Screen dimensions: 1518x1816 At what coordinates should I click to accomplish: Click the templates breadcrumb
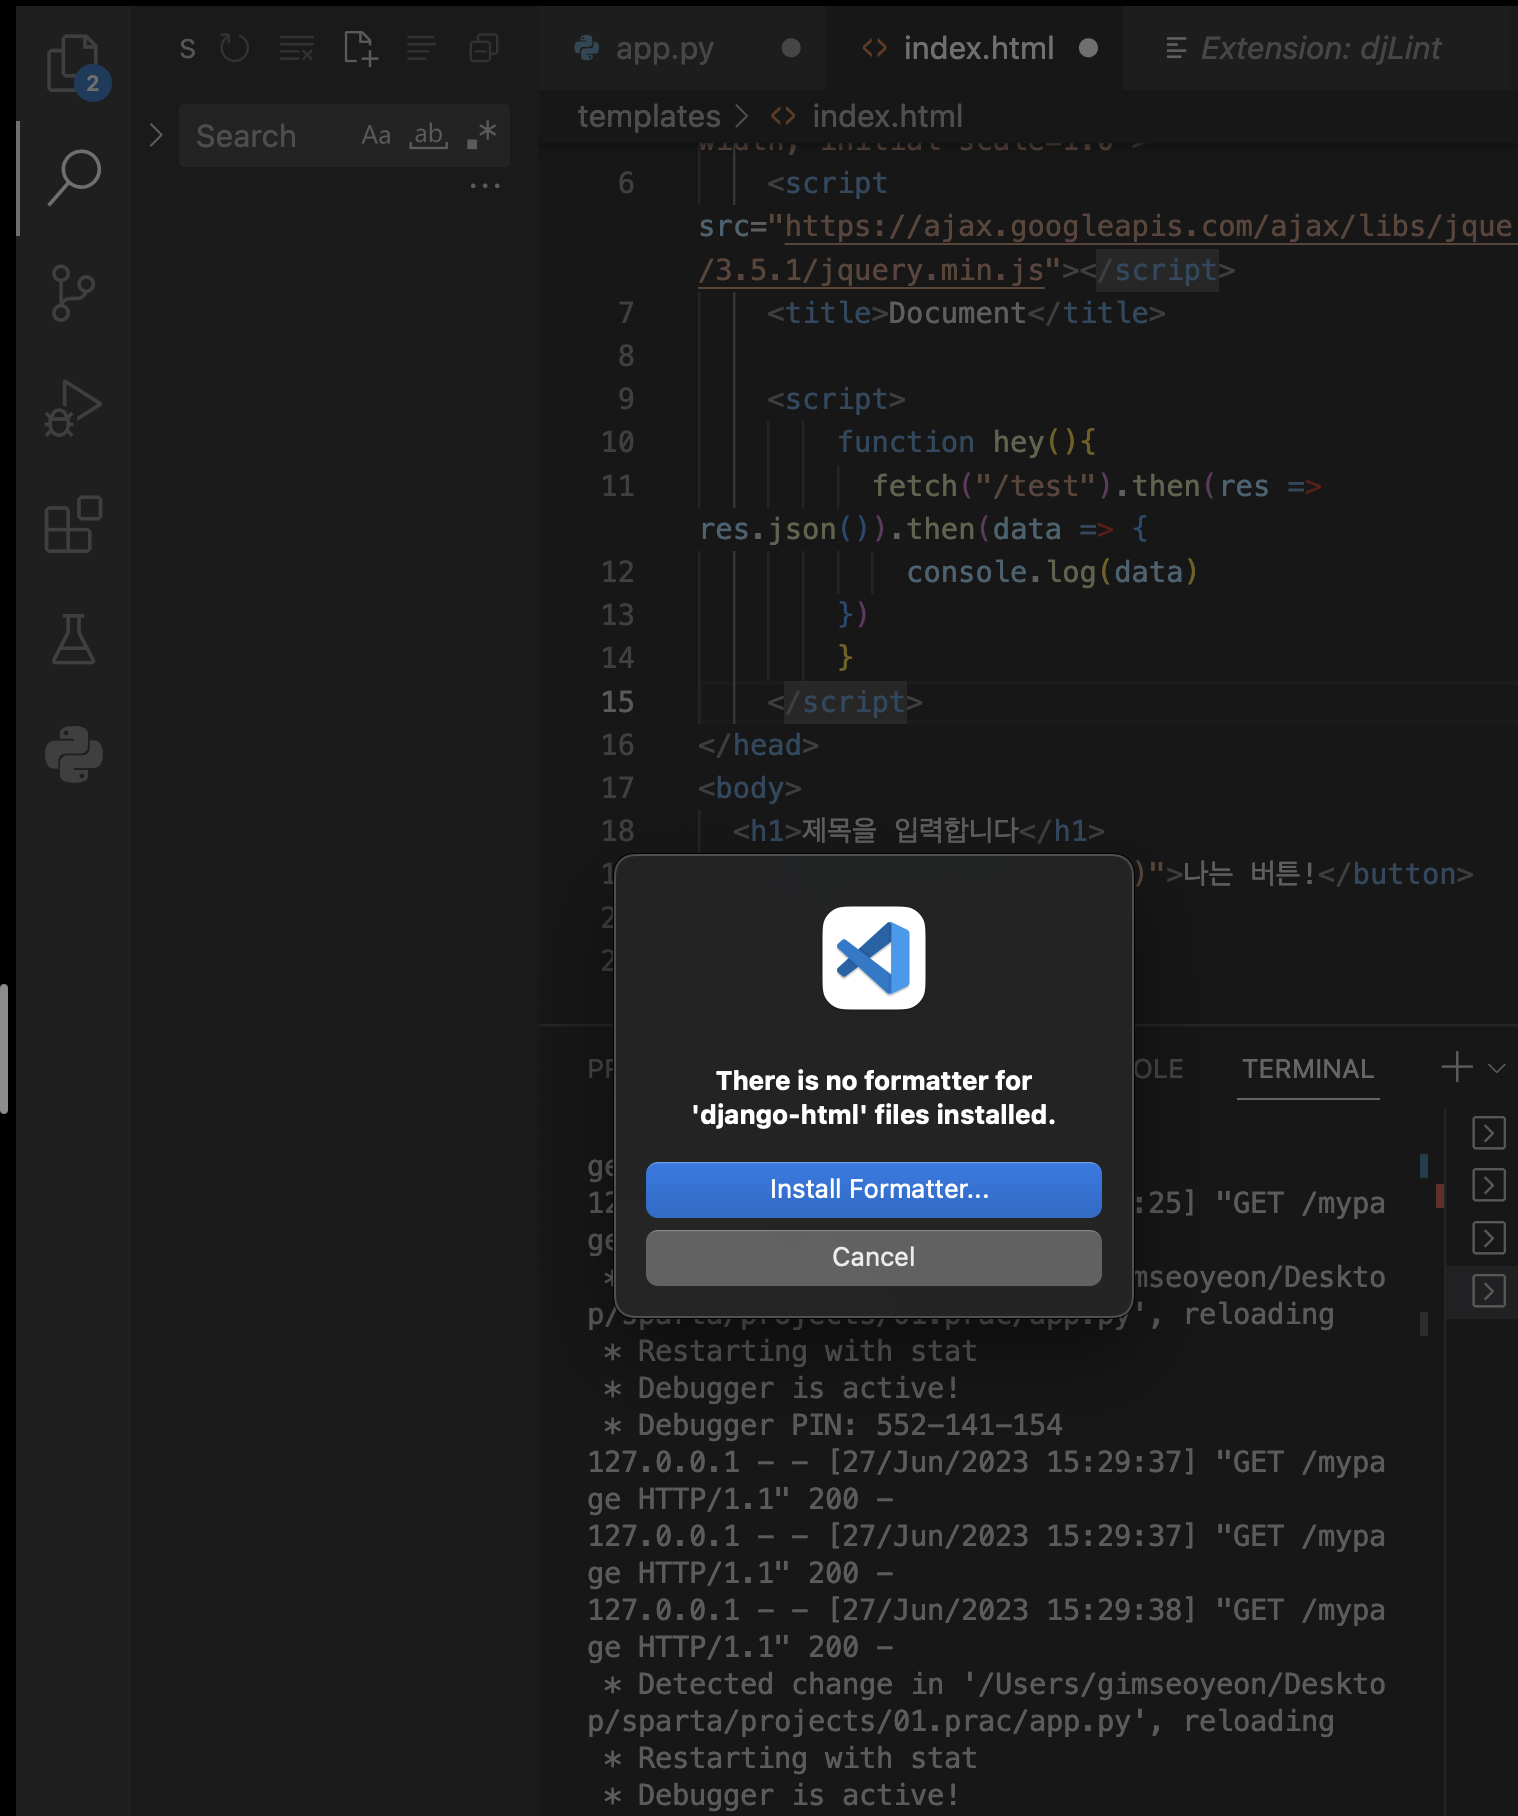tap(649, 116)
